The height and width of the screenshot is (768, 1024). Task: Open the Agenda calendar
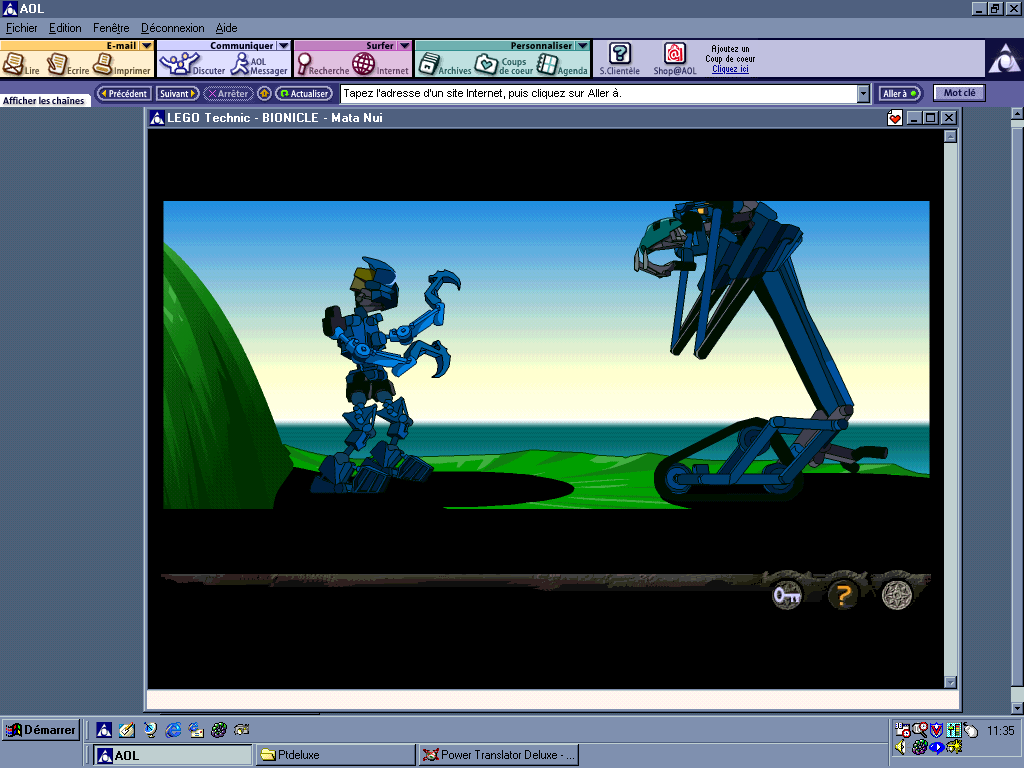pyautogui.click(x=562, y=65)
